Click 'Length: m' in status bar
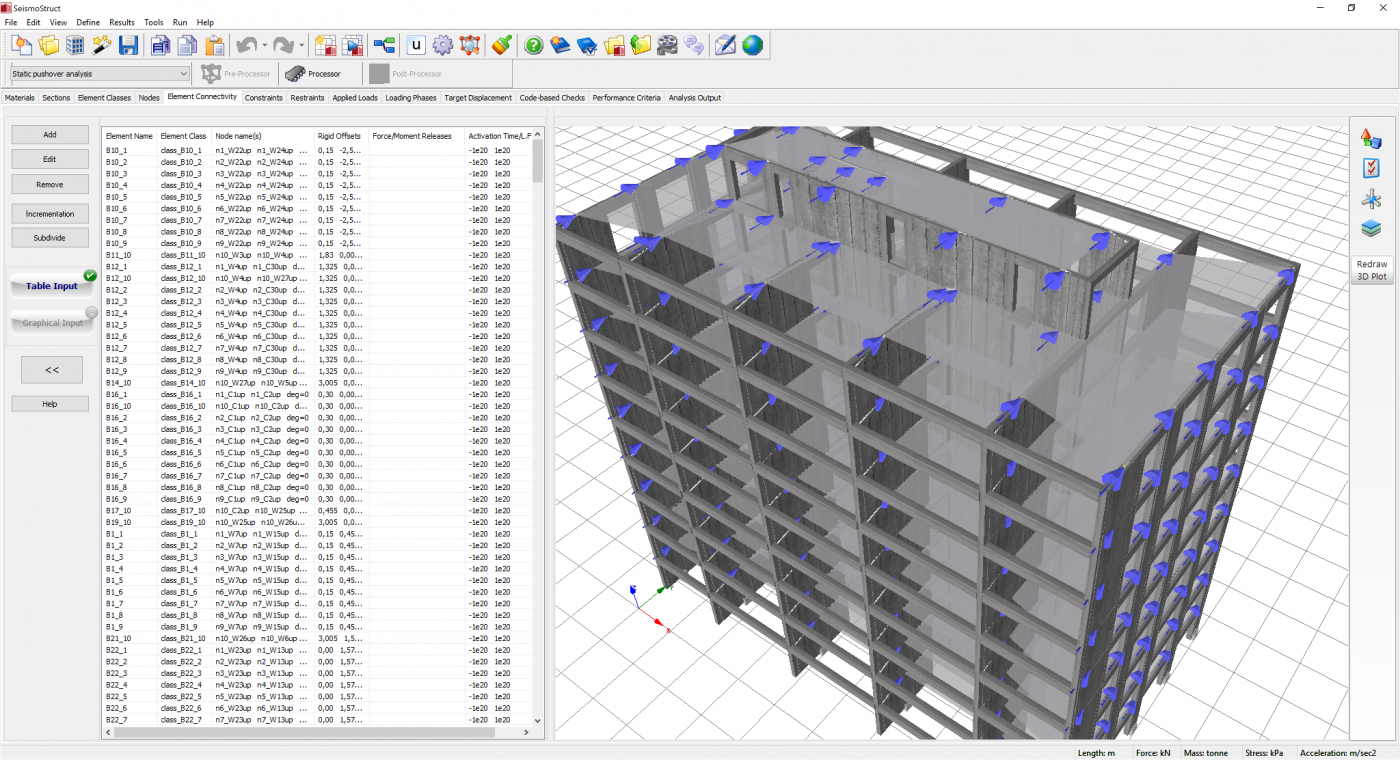 (1097, 752)
